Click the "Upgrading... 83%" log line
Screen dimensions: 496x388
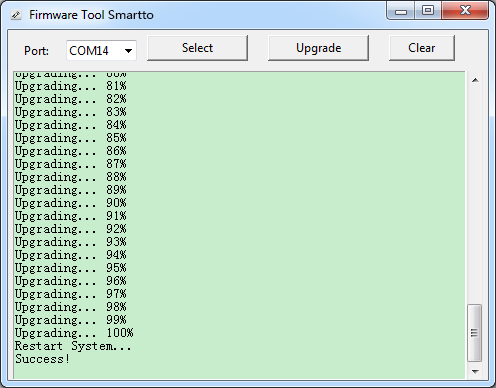pos(71,112)
